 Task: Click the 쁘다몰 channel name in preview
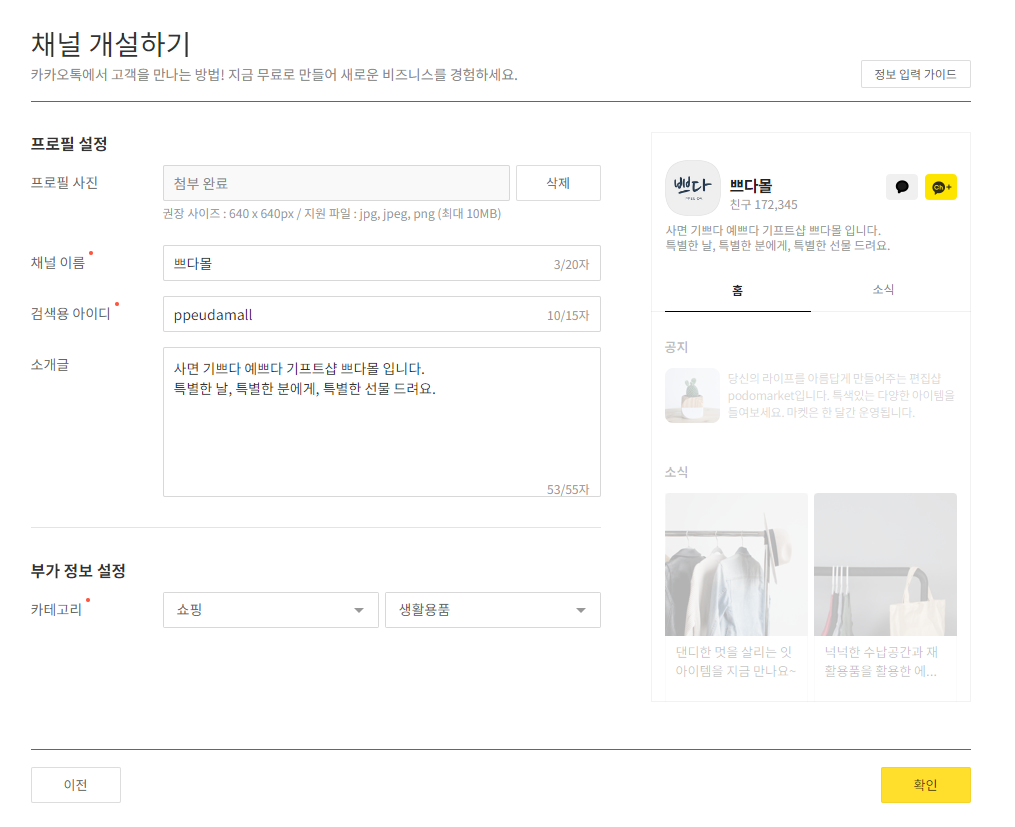(x=751, y=186)
